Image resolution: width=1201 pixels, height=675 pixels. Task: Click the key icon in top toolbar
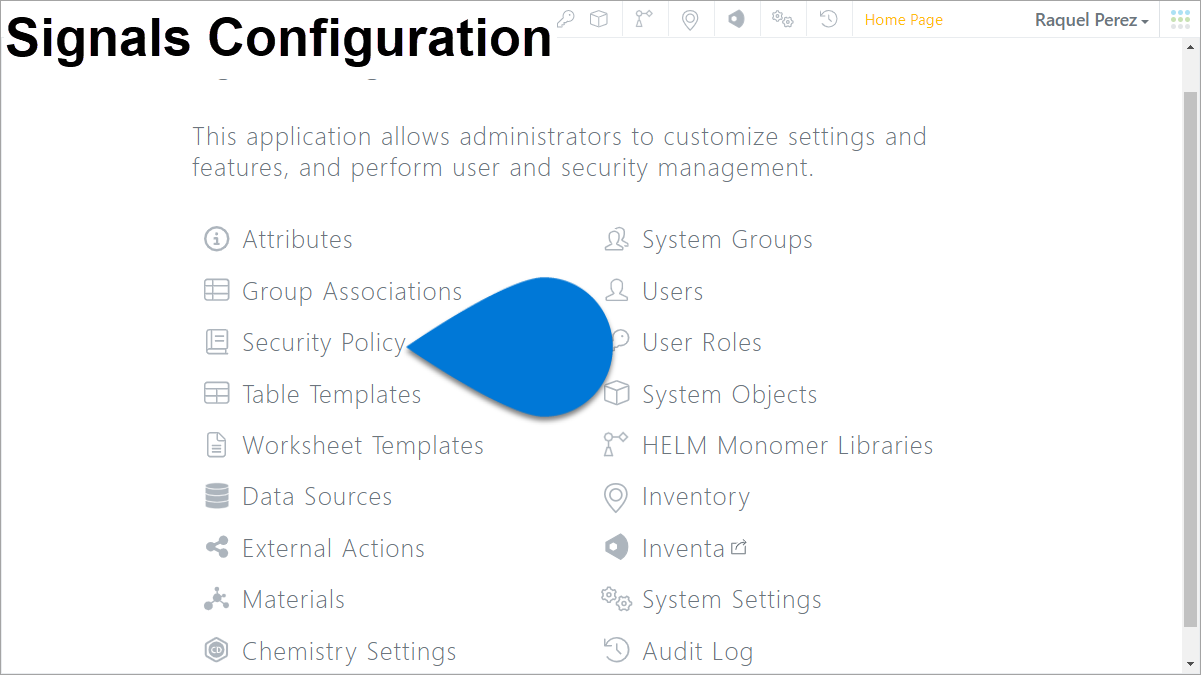click(x=566, y=19)
